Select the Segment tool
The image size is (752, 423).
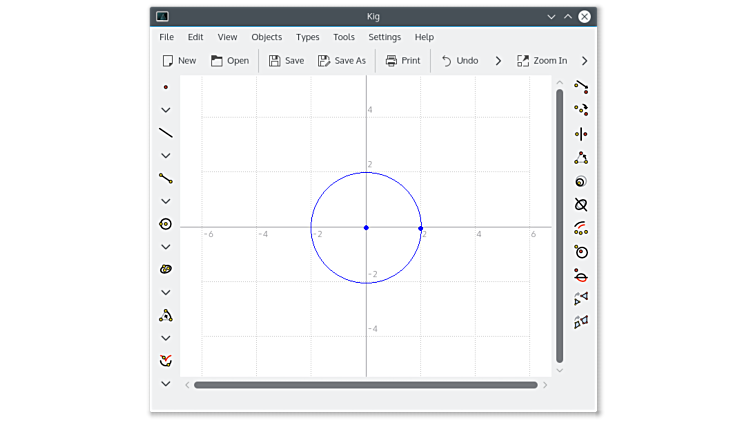166,179
